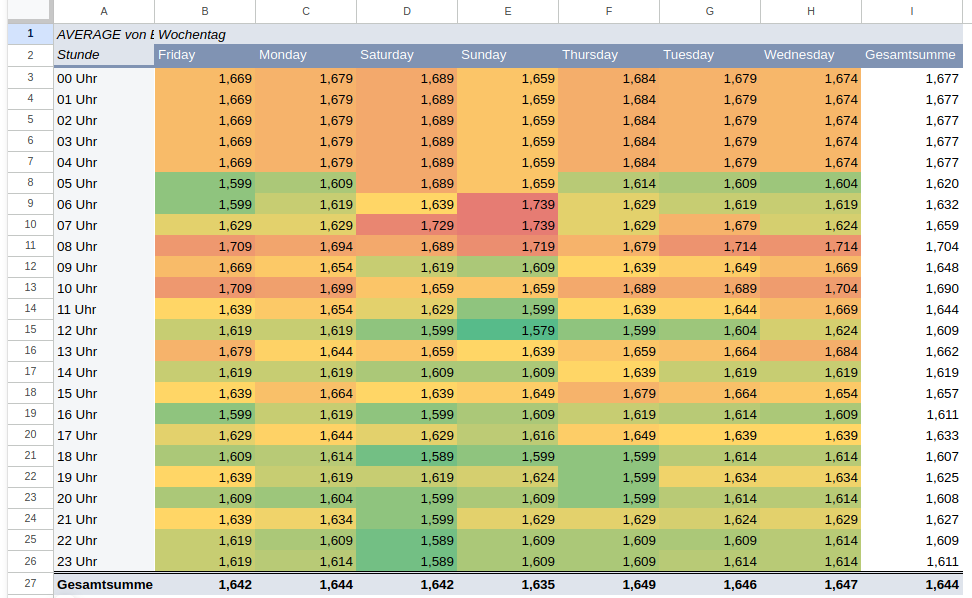Select the column B header

[x=205, y=11]
